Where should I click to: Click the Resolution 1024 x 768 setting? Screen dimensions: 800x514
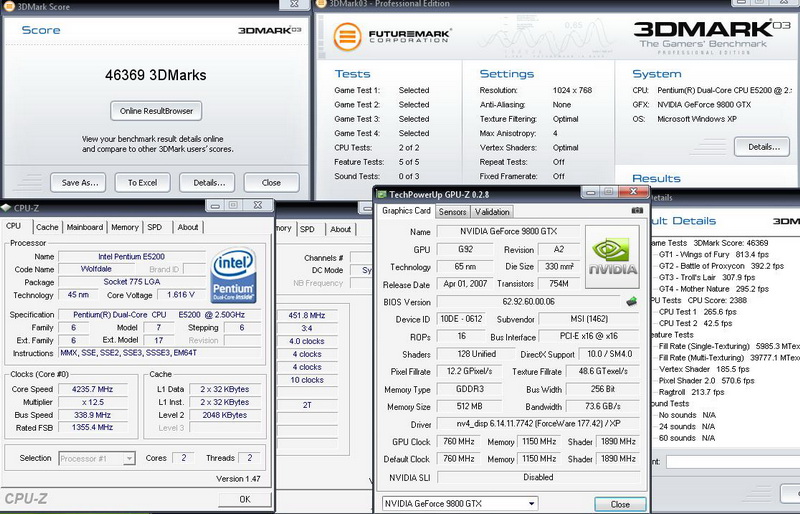click(x=536, y=90)
